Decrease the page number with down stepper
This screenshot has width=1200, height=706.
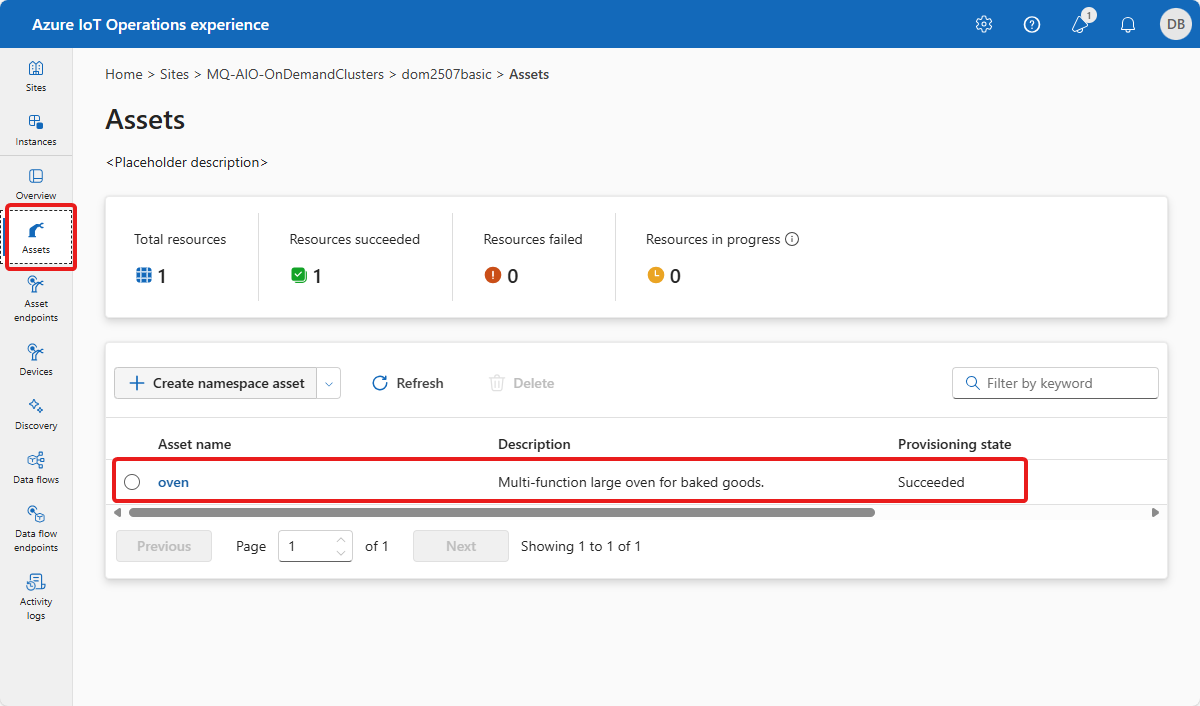341,553
